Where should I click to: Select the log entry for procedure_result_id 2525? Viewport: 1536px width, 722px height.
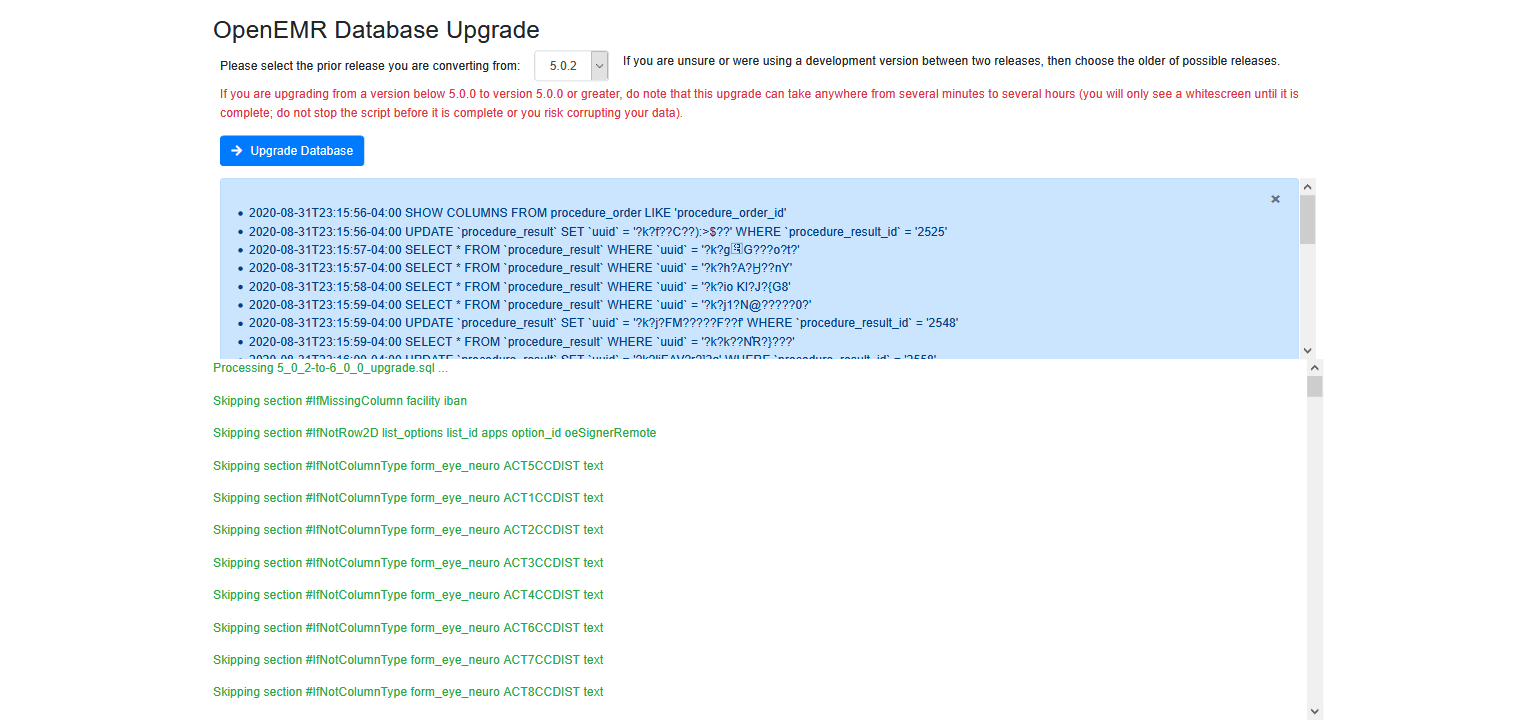(x=598, y=231)
